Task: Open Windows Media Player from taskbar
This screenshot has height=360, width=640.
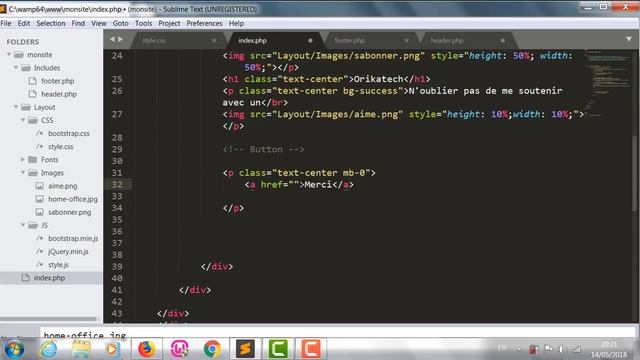Action: [x=112, y=349]
